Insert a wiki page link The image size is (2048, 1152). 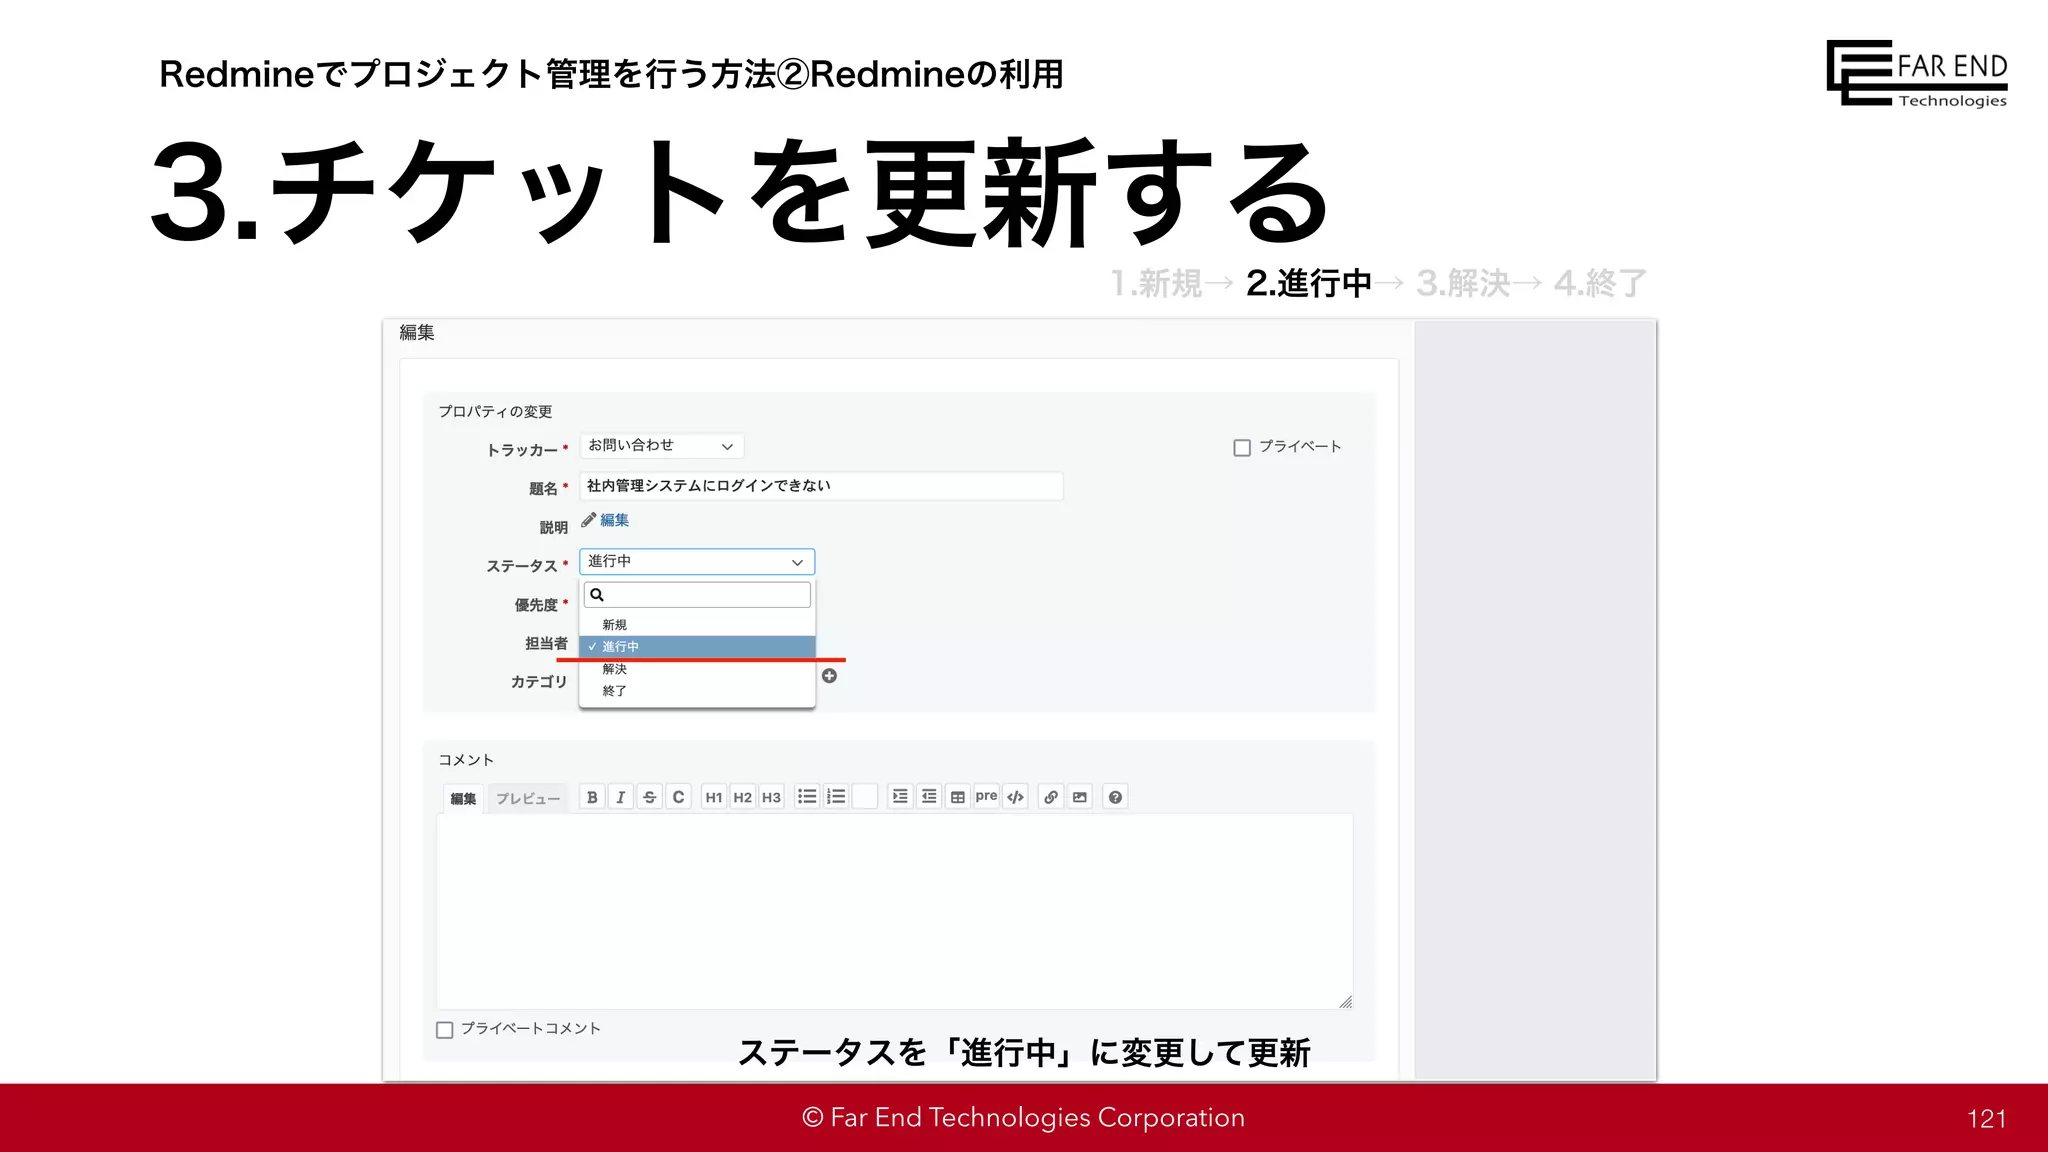1051,797
